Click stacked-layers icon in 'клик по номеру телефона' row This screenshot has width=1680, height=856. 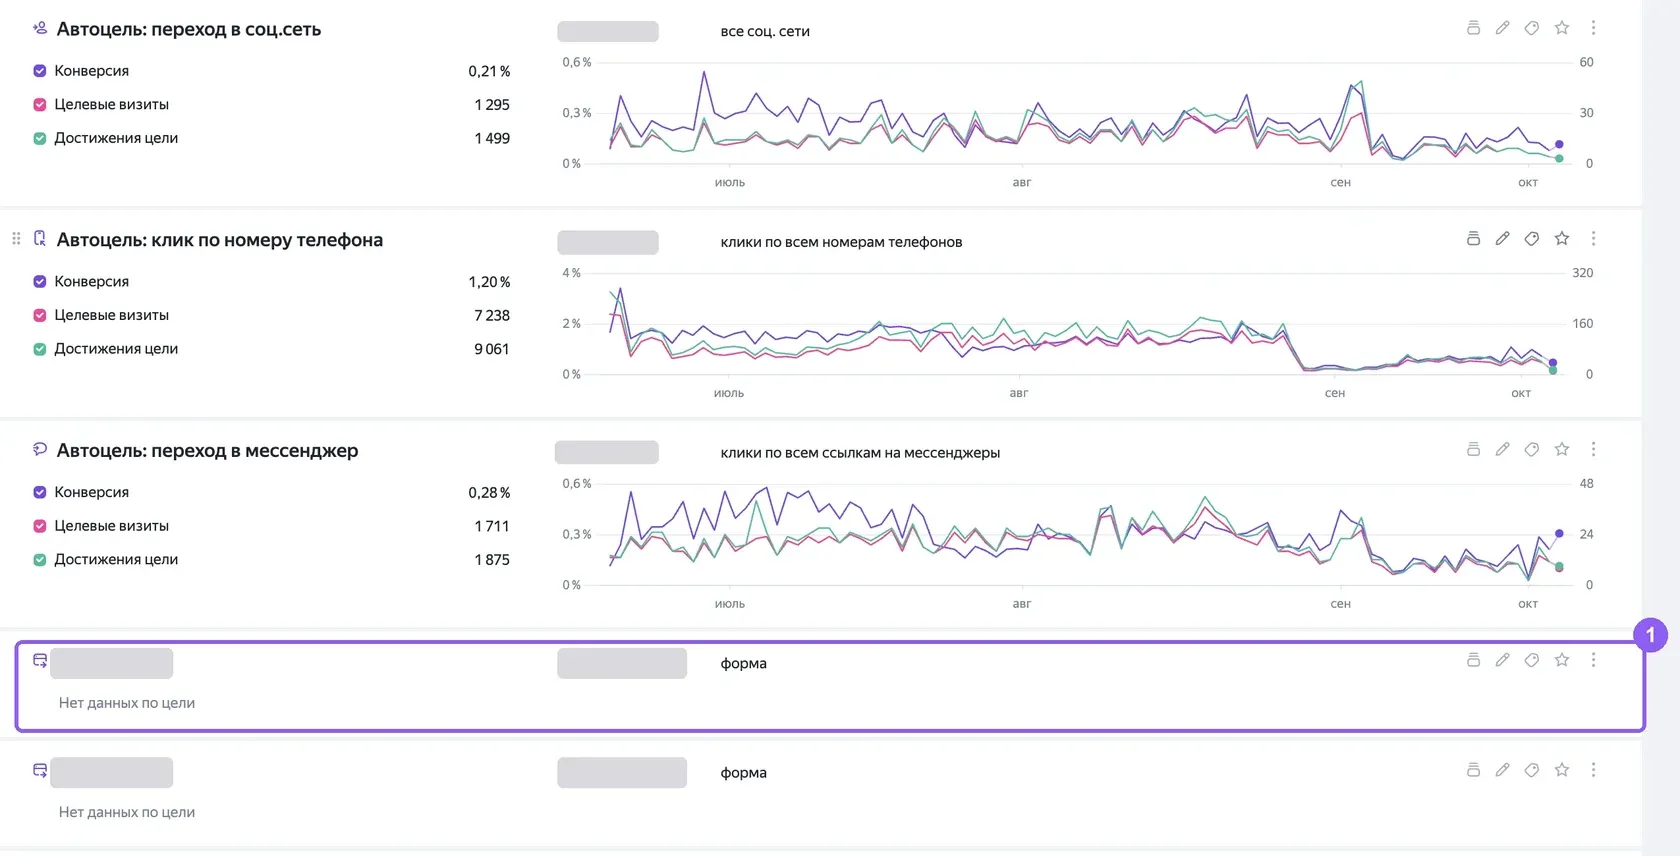[x=1473, y=239]
